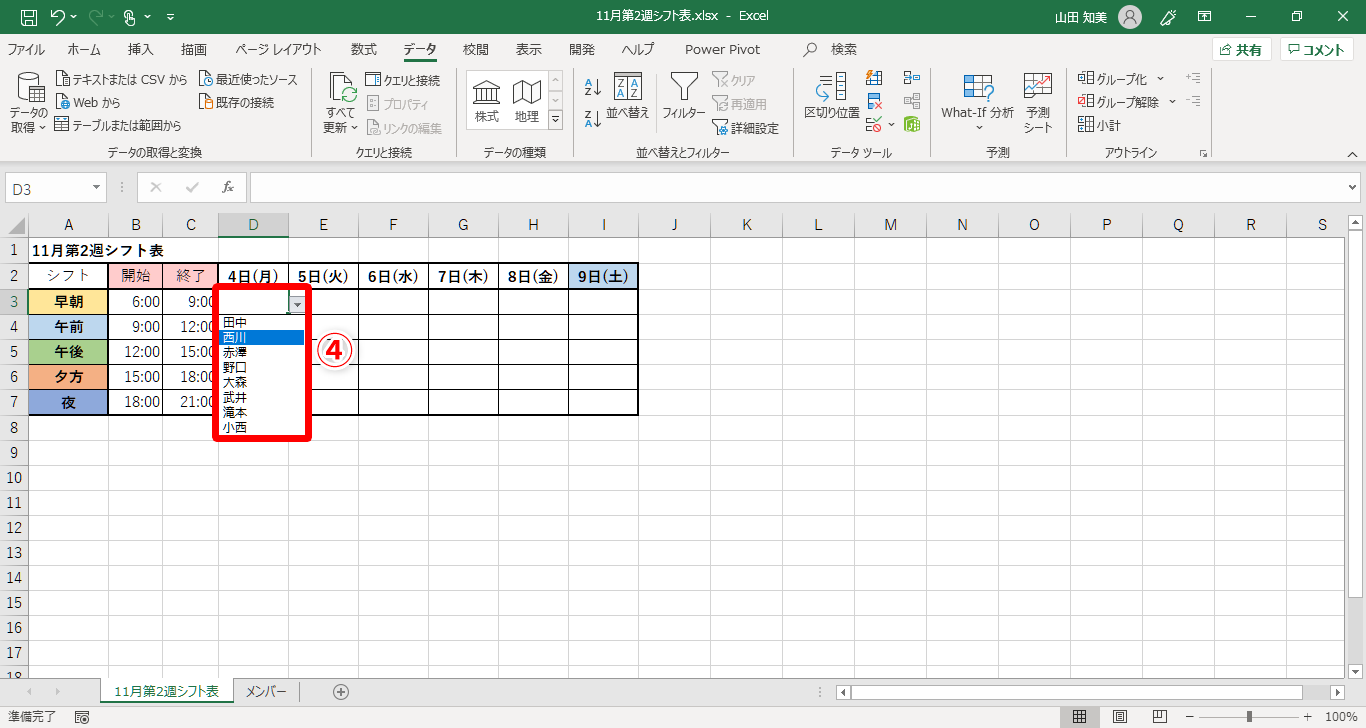Image resolution: width=1366 pixels, height=728 pixels.
Task: Switch to Page Break Preview in status bar
Action: (1160, 717)
